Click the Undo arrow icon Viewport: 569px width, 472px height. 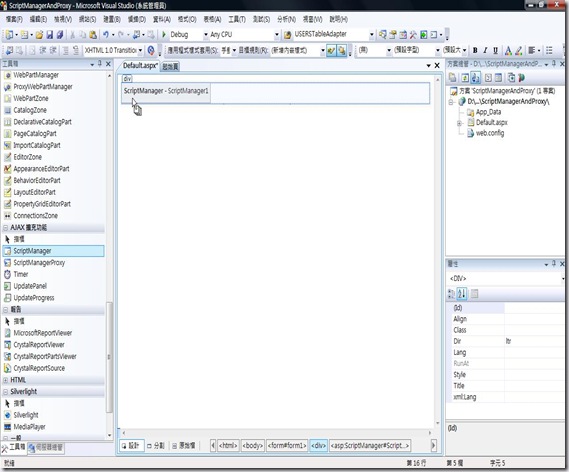click(106, 34)
